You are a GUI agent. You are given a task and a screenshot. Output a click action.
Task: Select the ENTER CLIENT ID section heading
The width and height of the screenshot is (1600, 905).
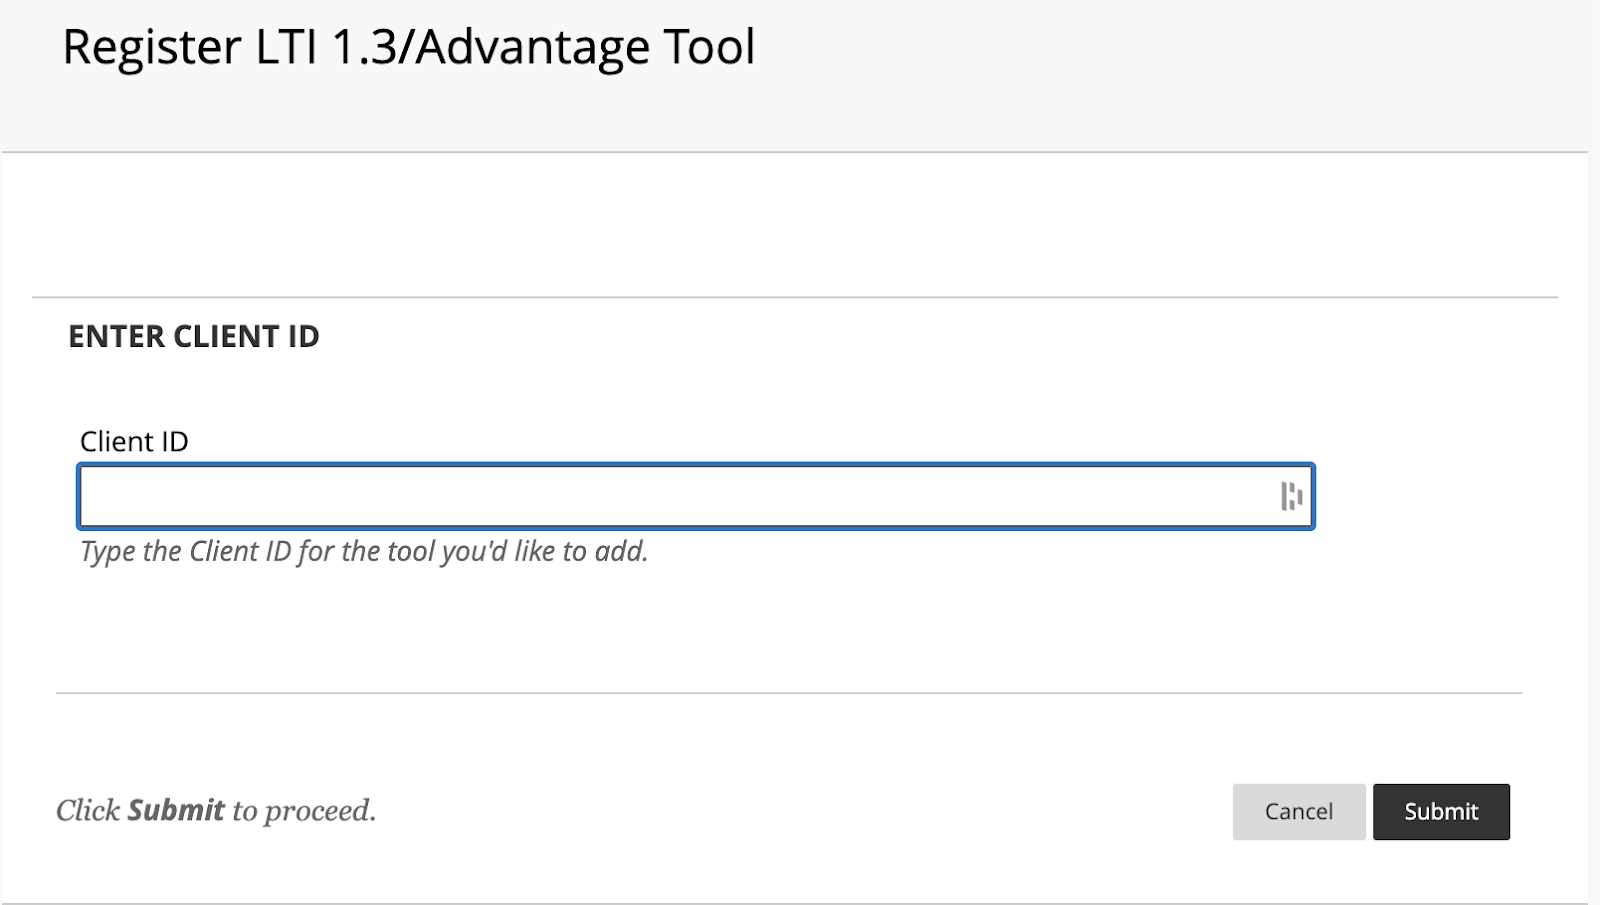[x=194, y=337]
